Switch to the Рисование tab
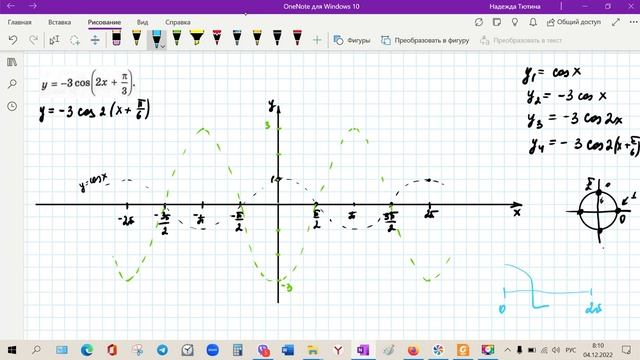 [104, 22]
